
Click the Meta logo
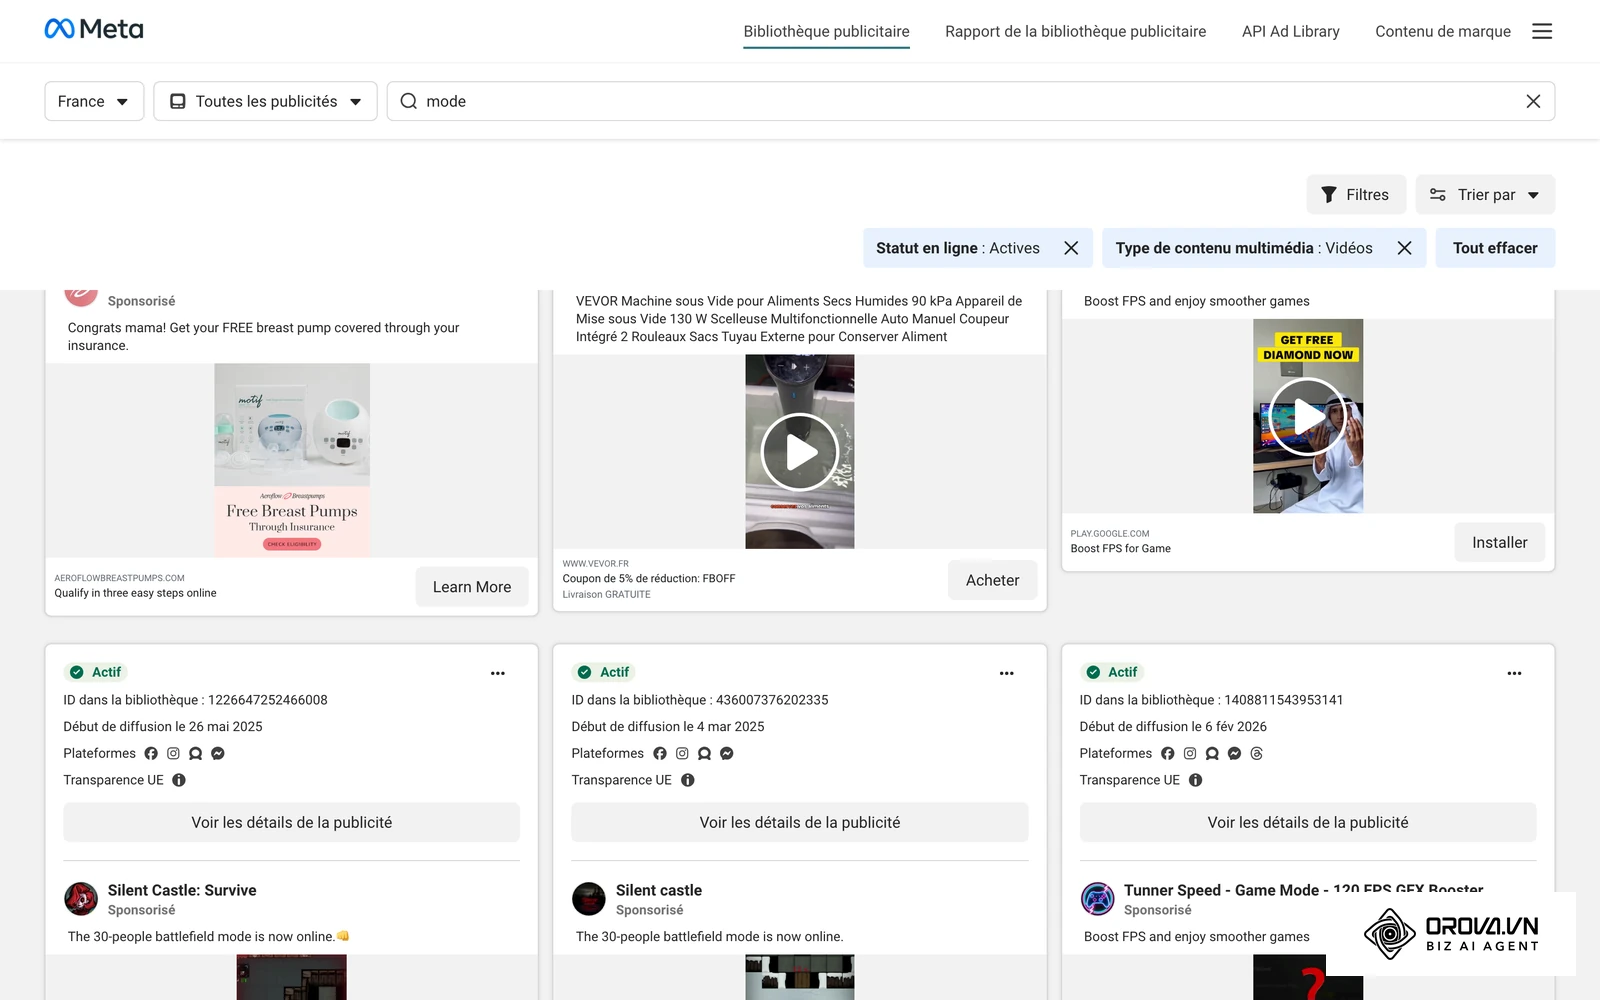(x=94, y=29)
